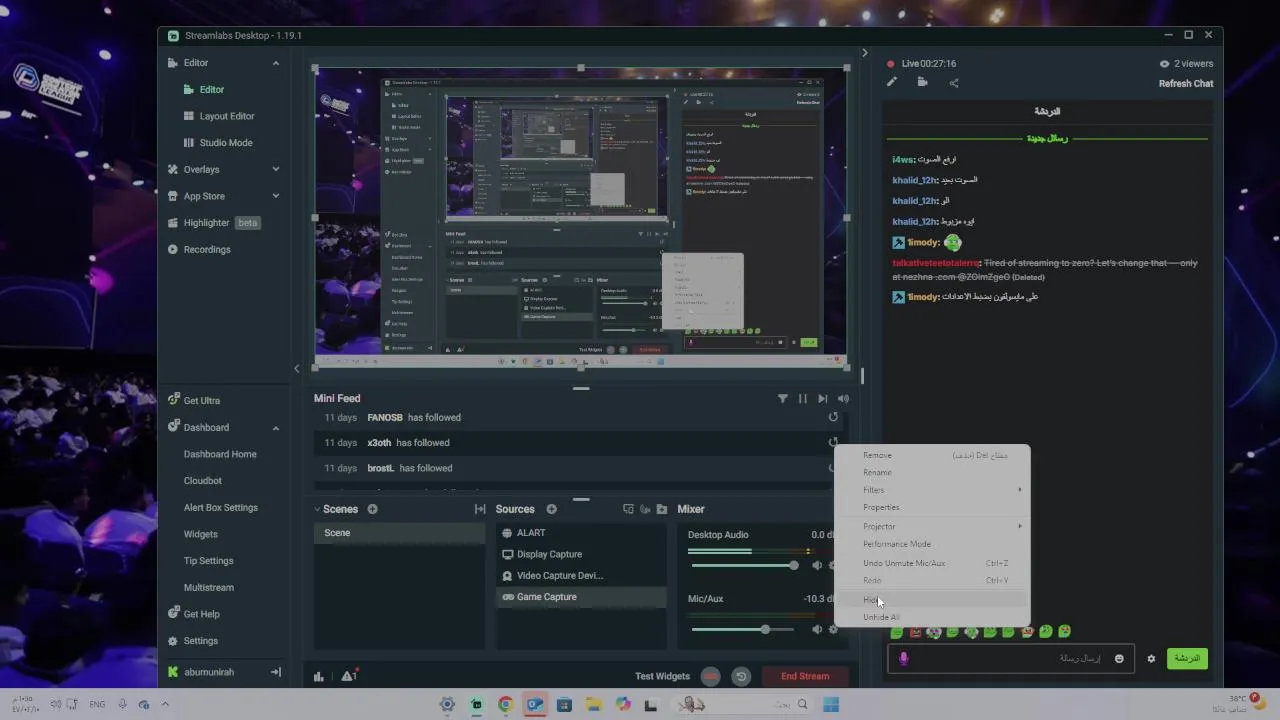
Task: Open Chrome from the taskbar
Action: click(x=505, y=705)
